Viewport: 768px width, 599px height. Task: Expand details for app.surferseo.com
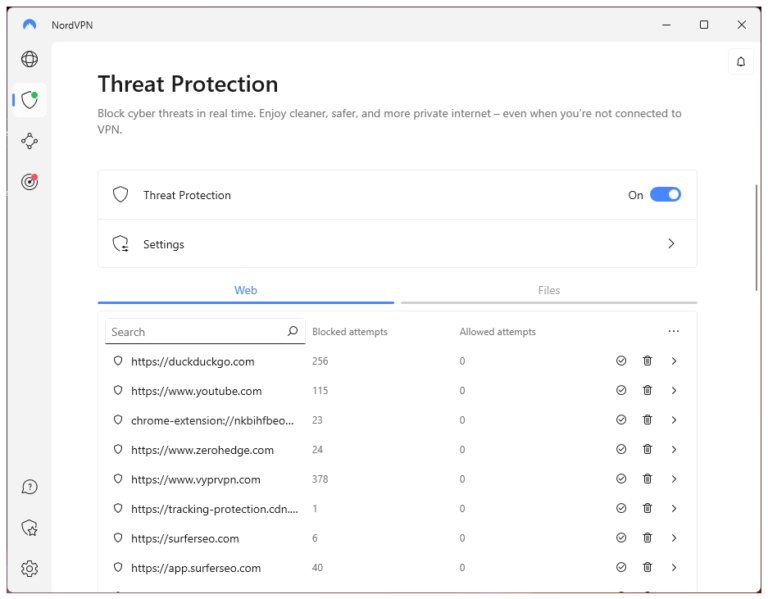(x=674, y=567)
